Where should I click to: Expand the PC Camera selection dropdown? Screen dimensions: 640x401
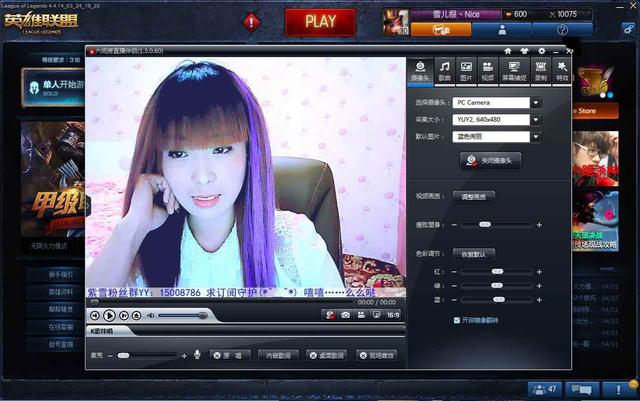tap(536, 102)
